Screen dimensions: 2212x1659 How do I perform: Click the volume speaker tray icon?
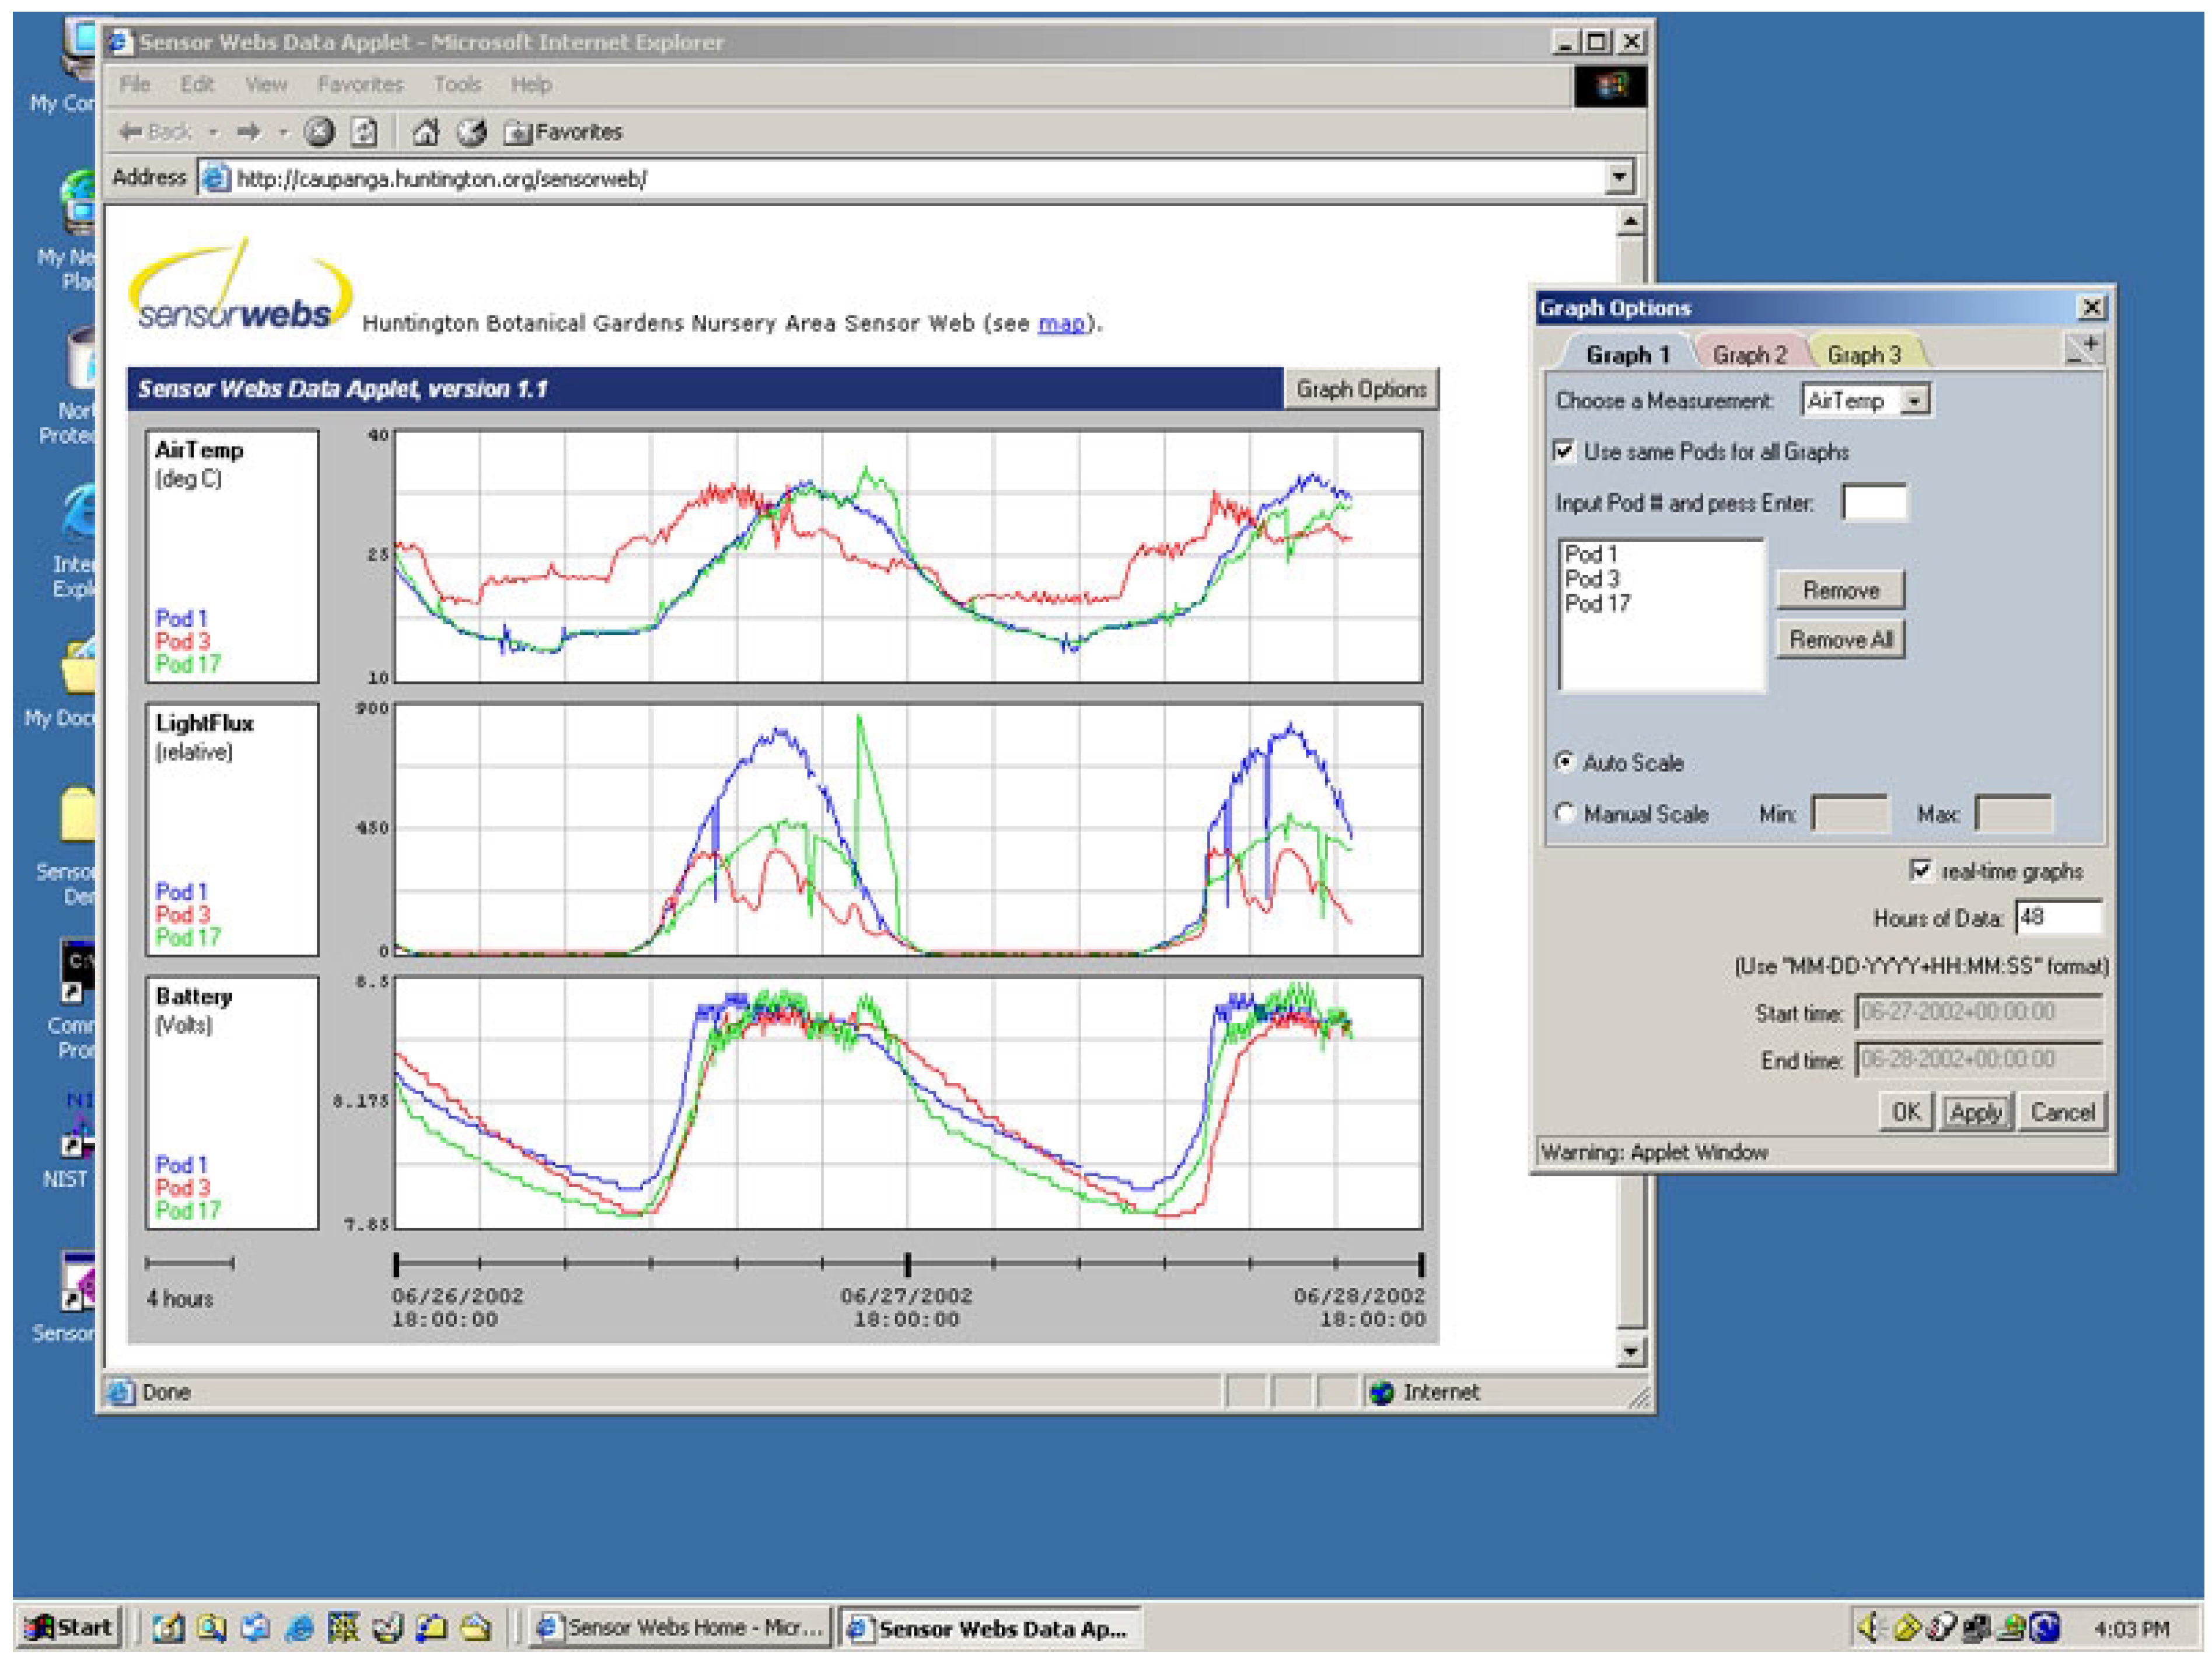(1868, 1628)
